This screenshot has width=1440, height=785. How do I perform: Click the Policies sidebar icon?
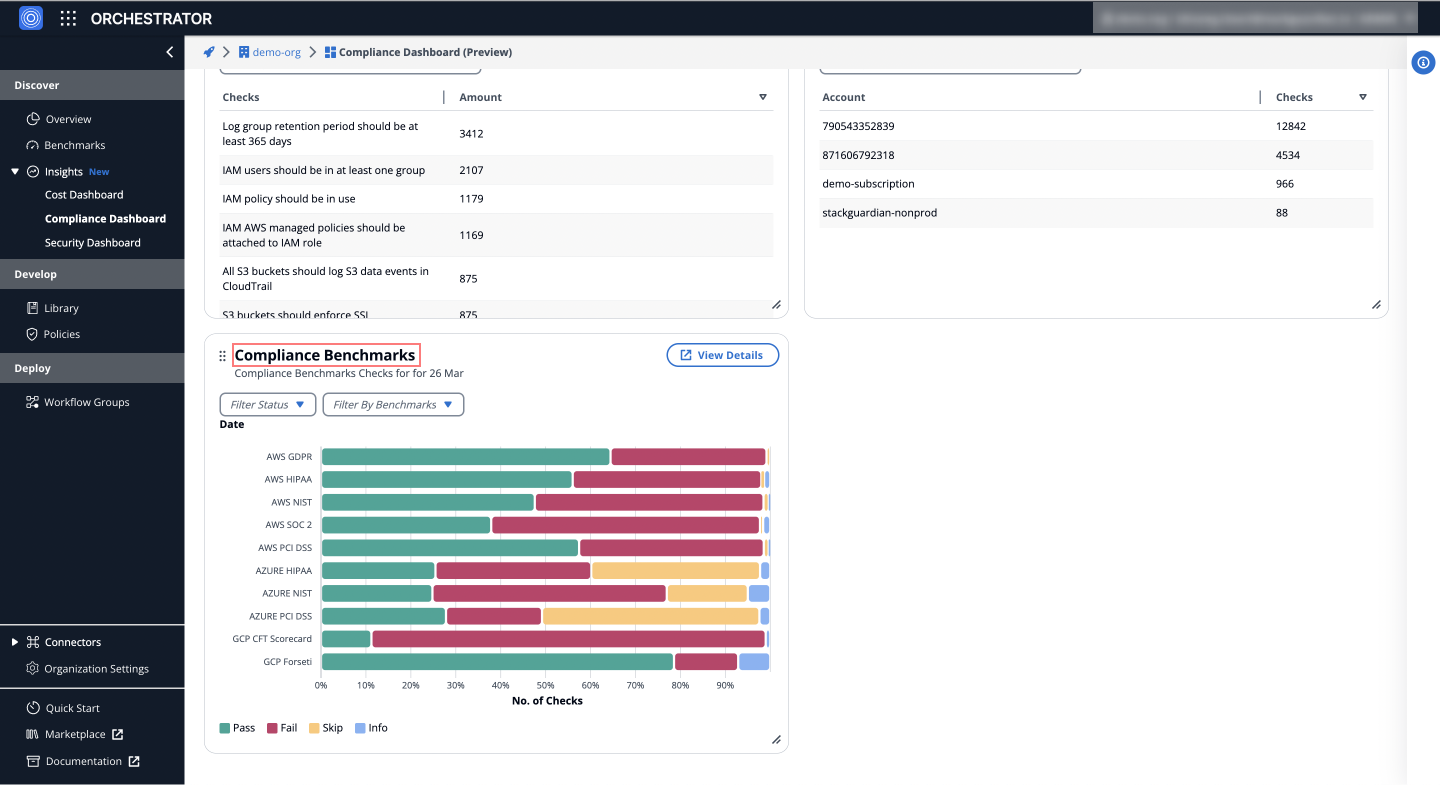[x=33, y=334]
